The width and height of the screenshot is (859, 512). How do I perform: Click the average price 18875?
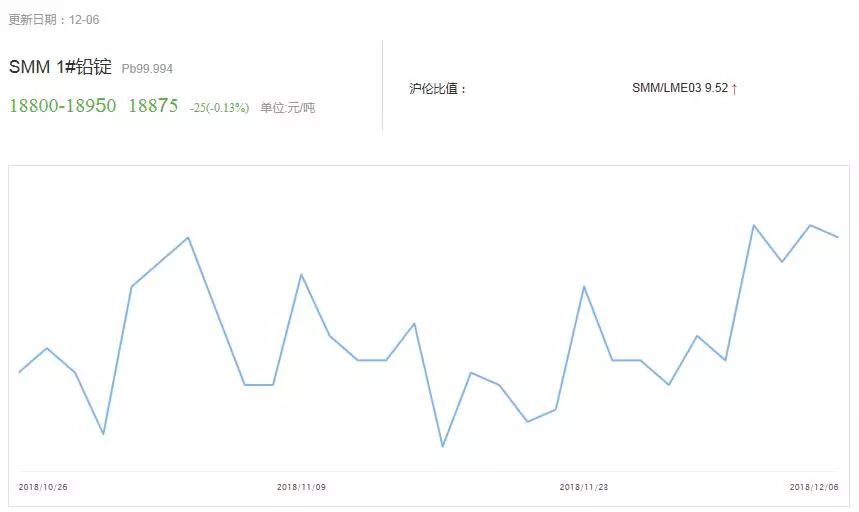153,105
